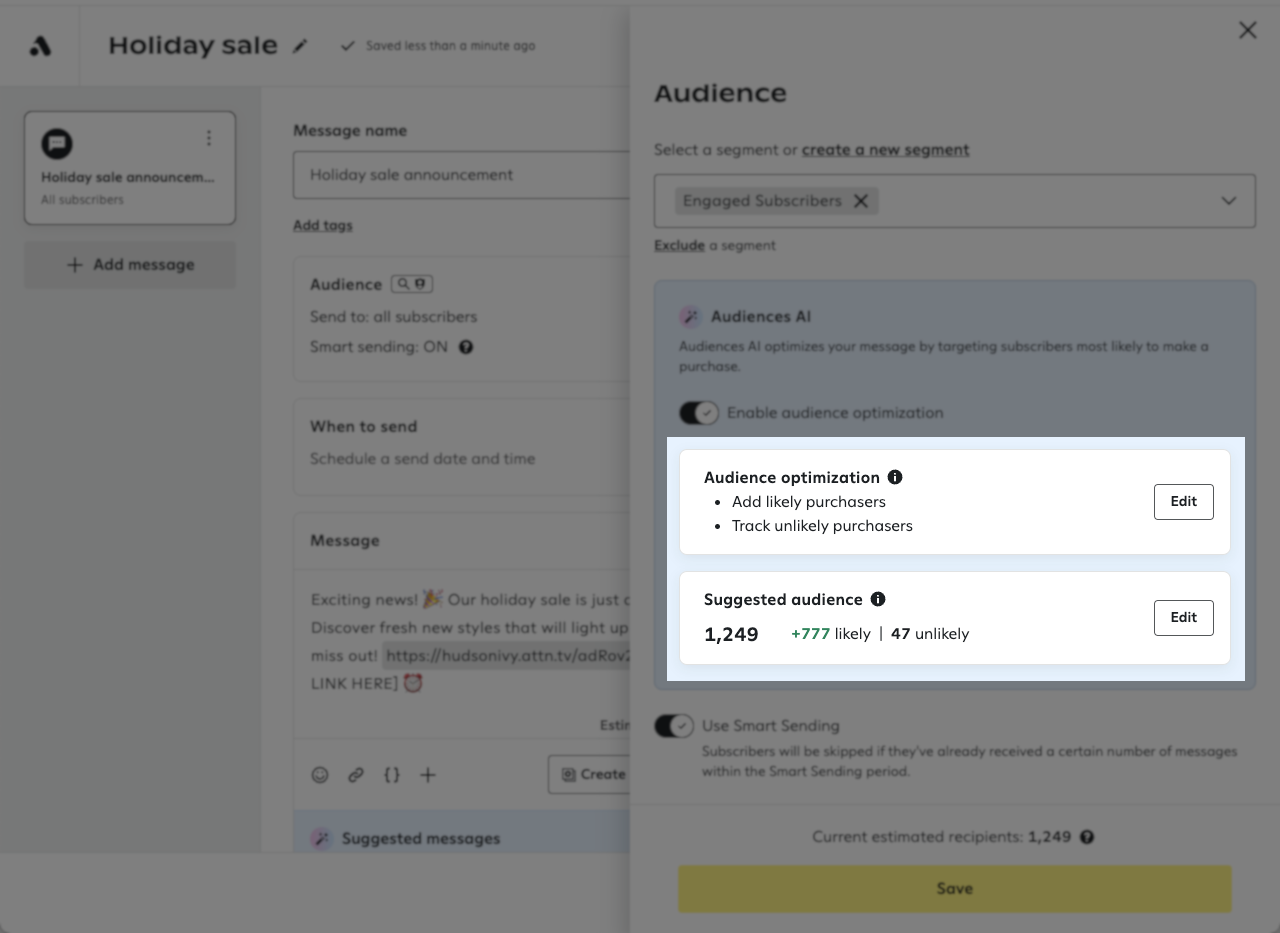Open options menu on Holiday sale announcement card
1280x933 pixels.
coord(209,138)
